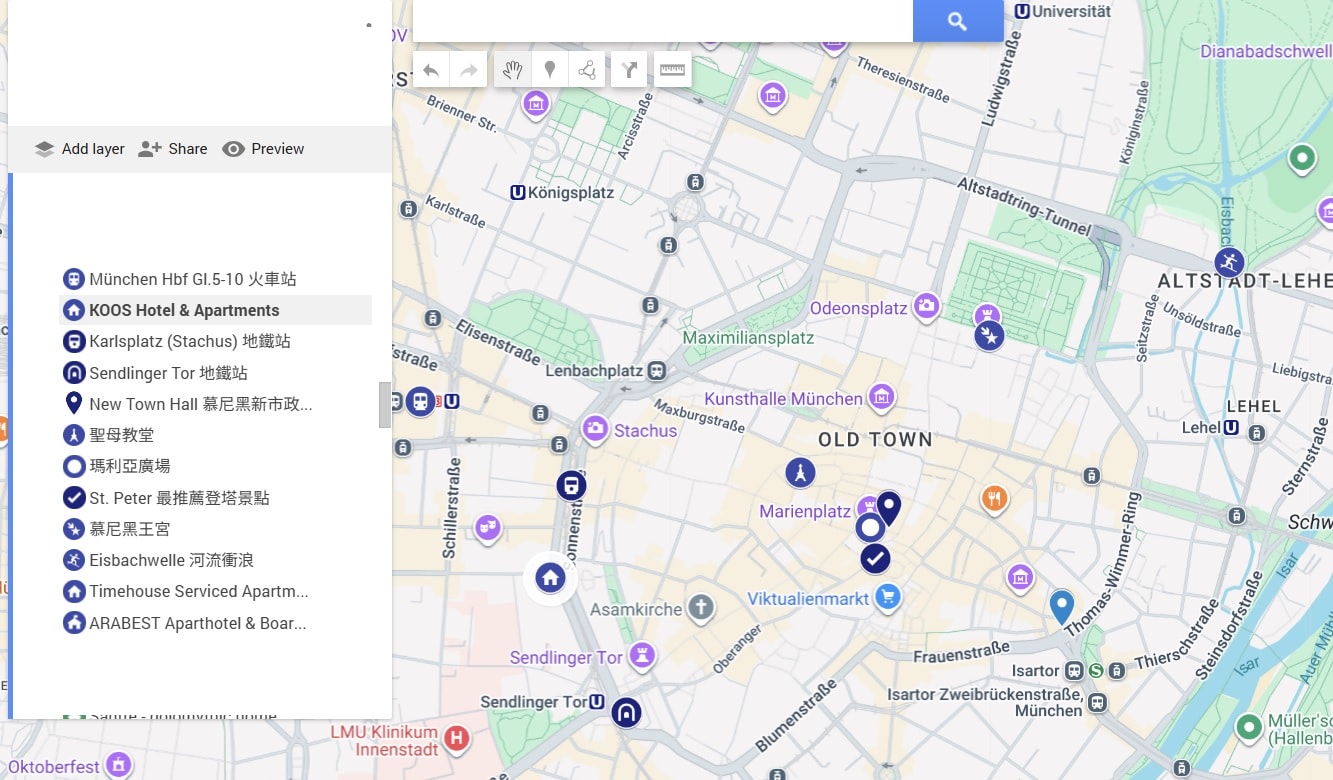Click the surfer marker on the map

tap(1229, 263)
